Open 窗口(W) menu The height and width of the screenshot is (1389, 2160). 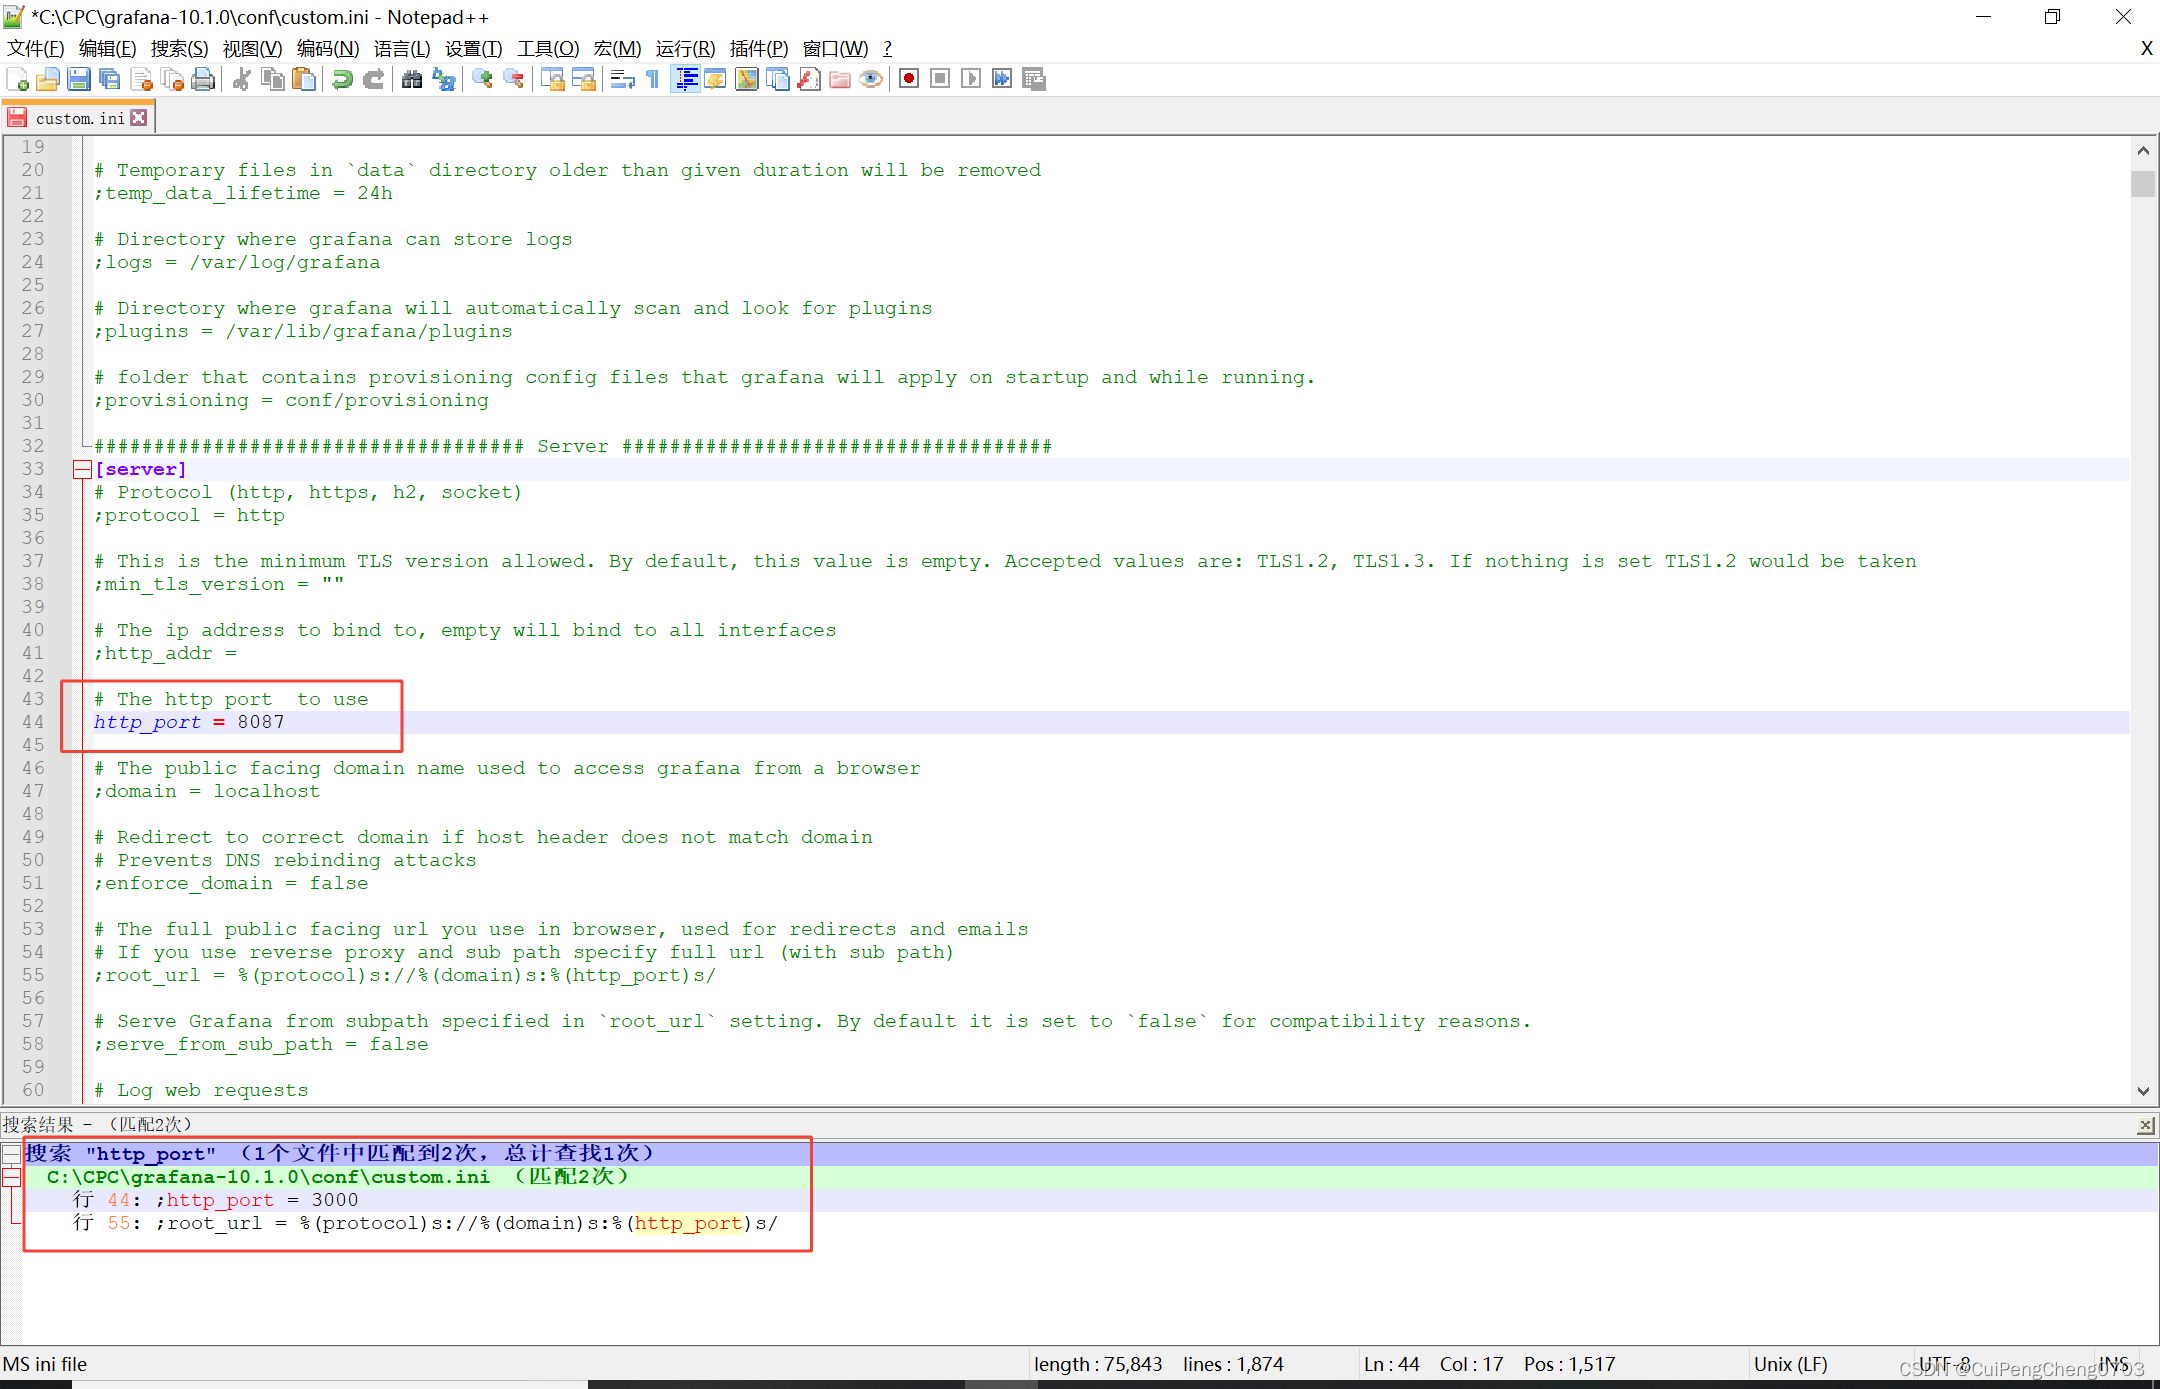pos(835,48)
